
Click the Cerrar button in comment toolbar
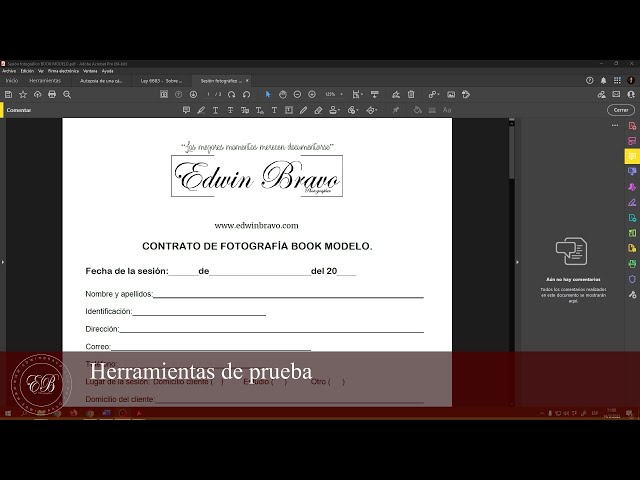(621, 110)
